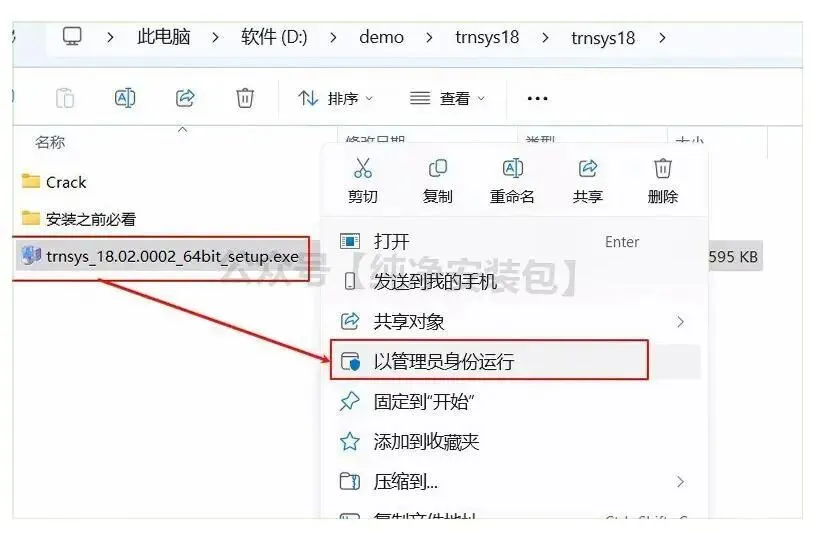Choose 添加到收藏夹 menu entry

515,441
